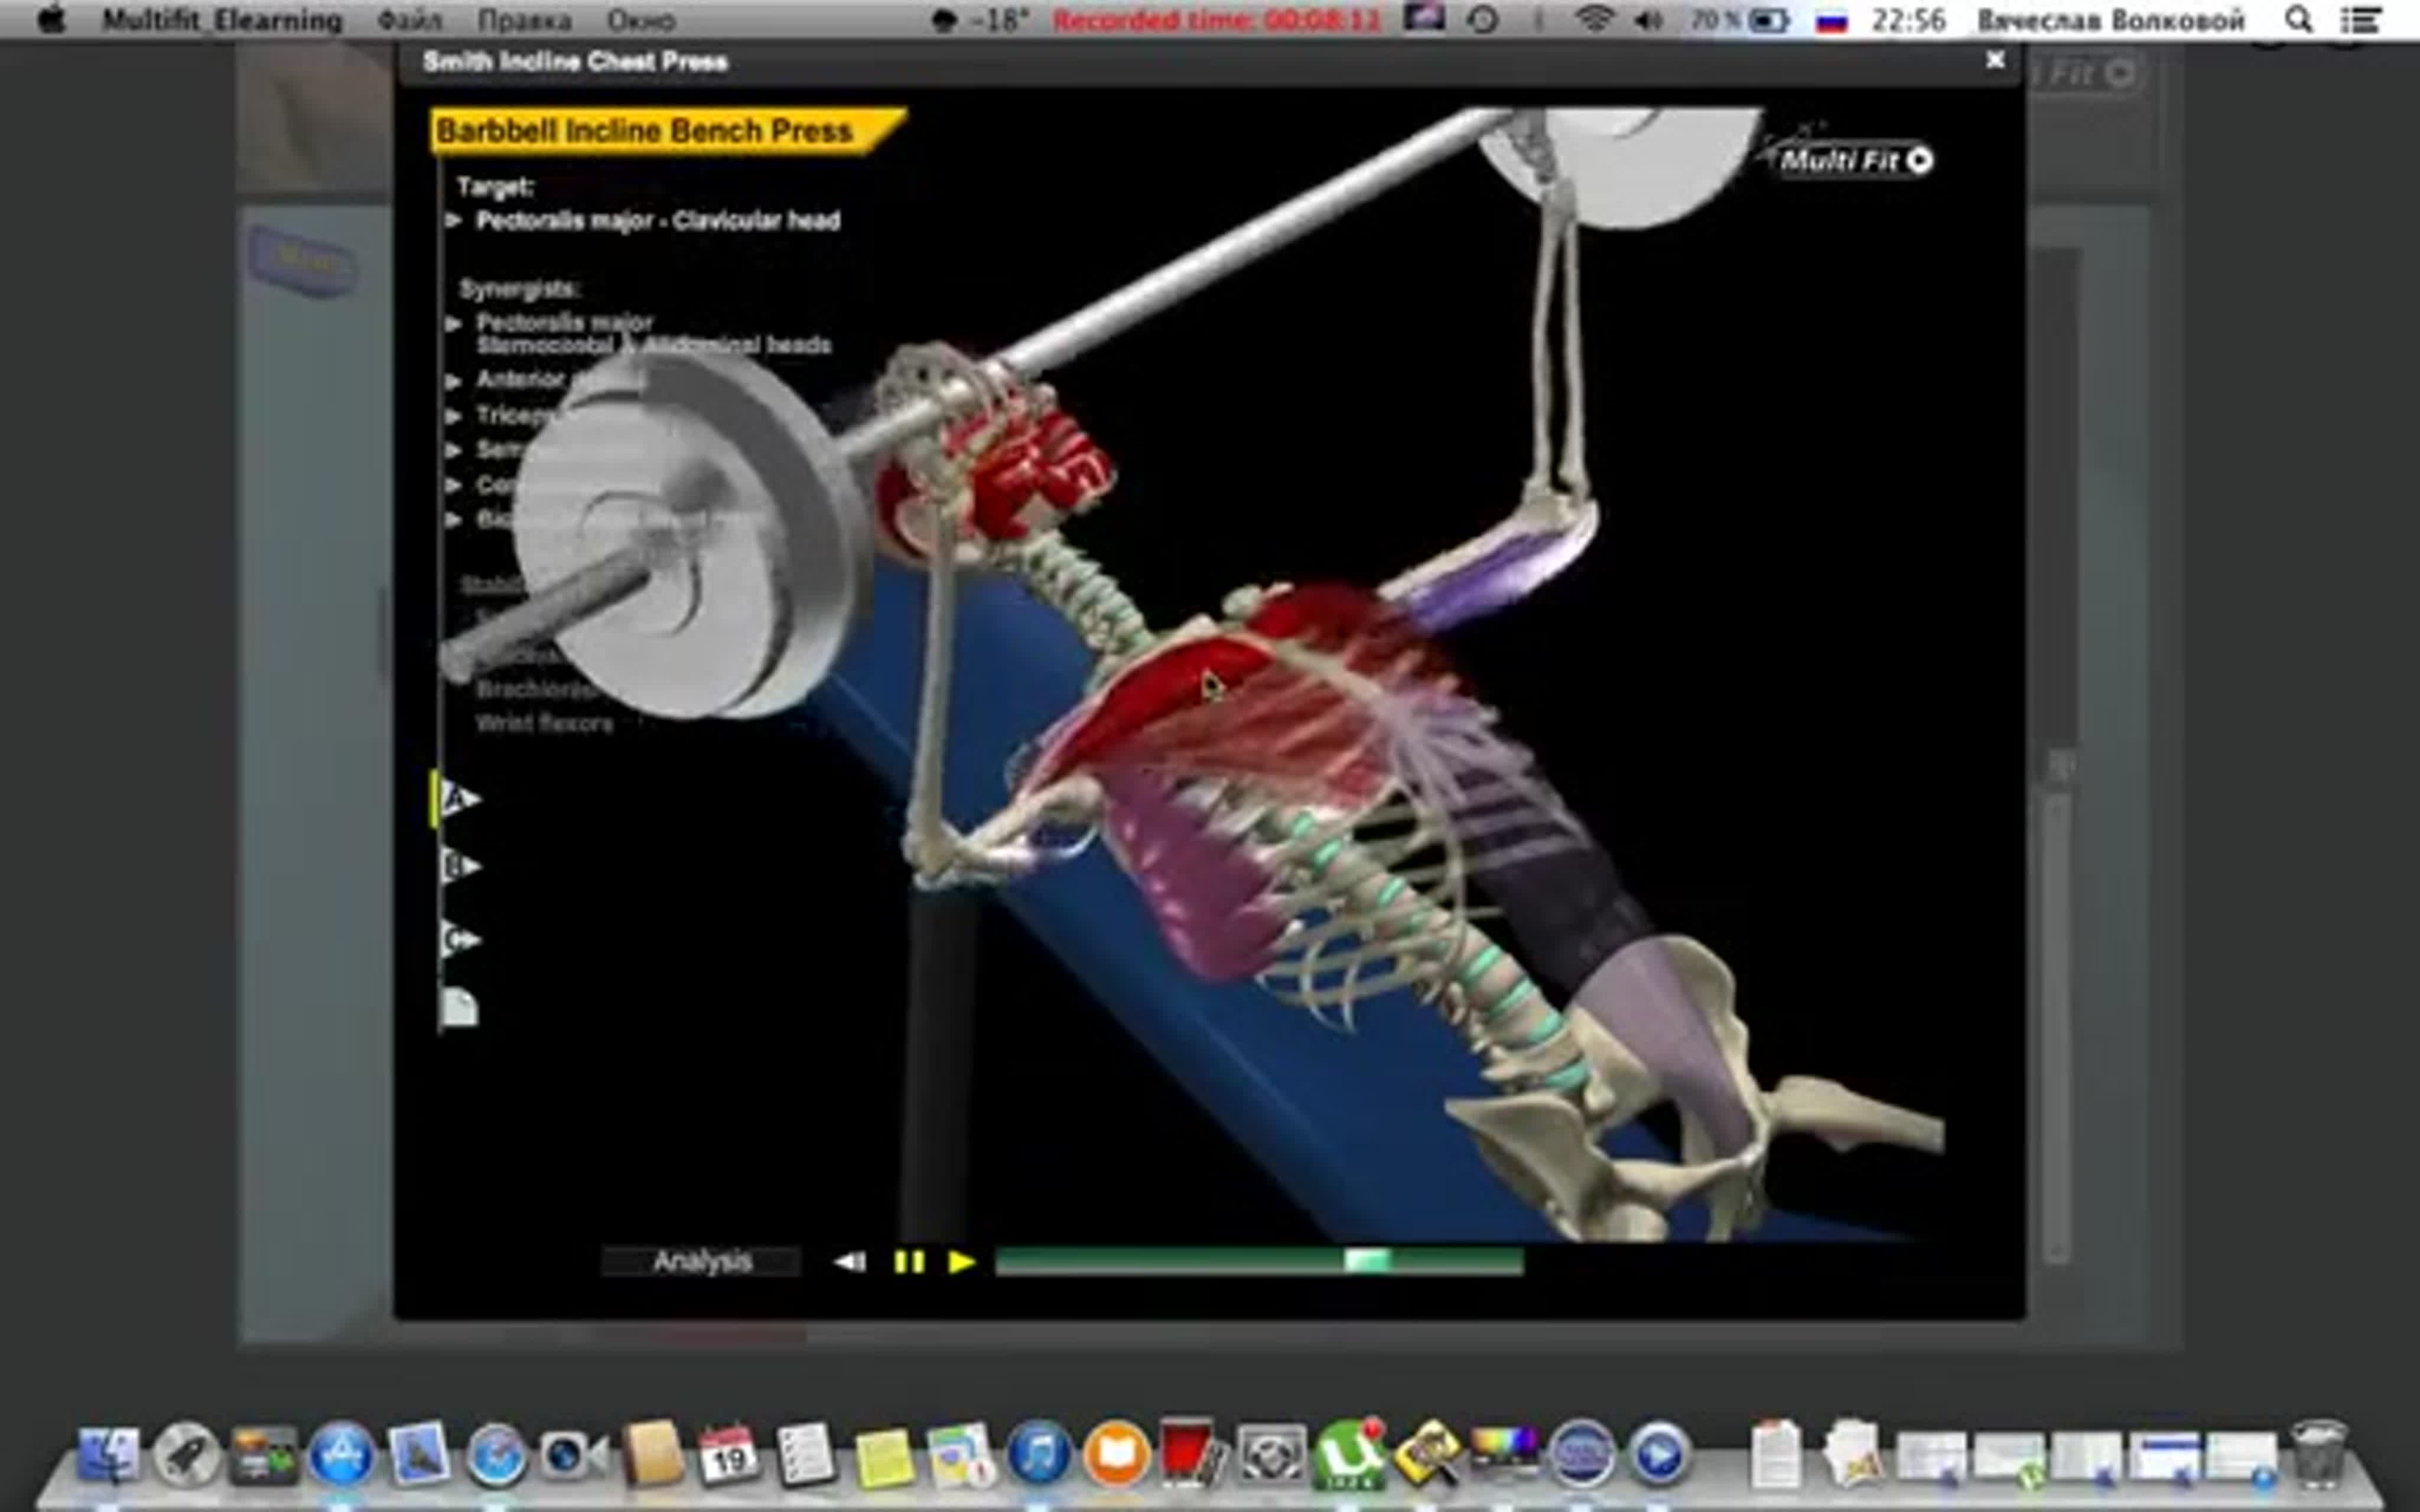Expand the Anterior deltoid synergist arrow

point(454,381)
